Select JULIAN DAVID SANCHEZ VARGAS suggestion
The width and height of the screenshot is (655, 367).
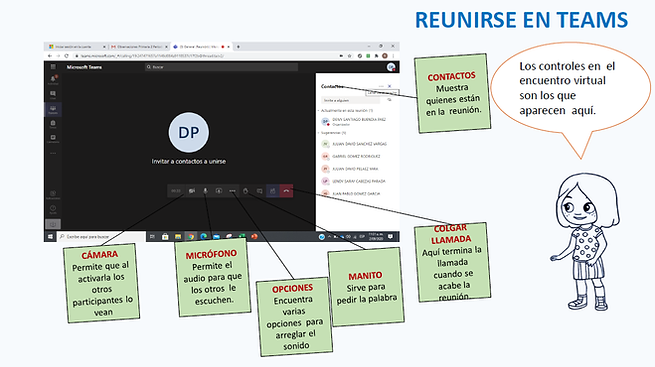click(x=354, y=144)
